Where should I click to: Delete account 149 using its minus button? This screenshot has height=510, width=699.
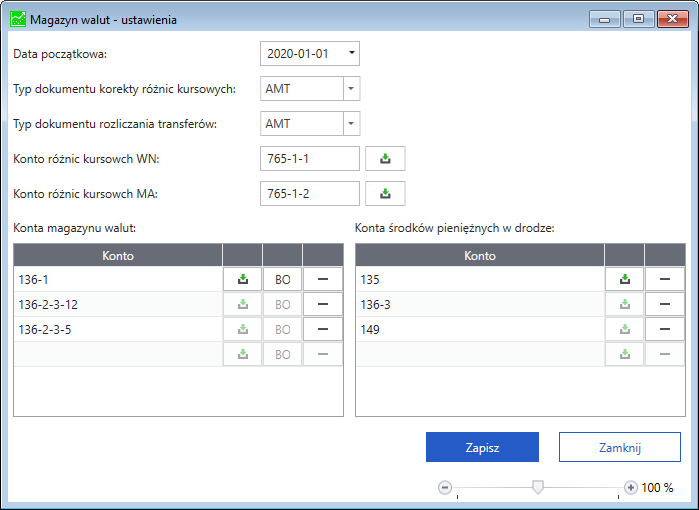[x=664, y=329]
